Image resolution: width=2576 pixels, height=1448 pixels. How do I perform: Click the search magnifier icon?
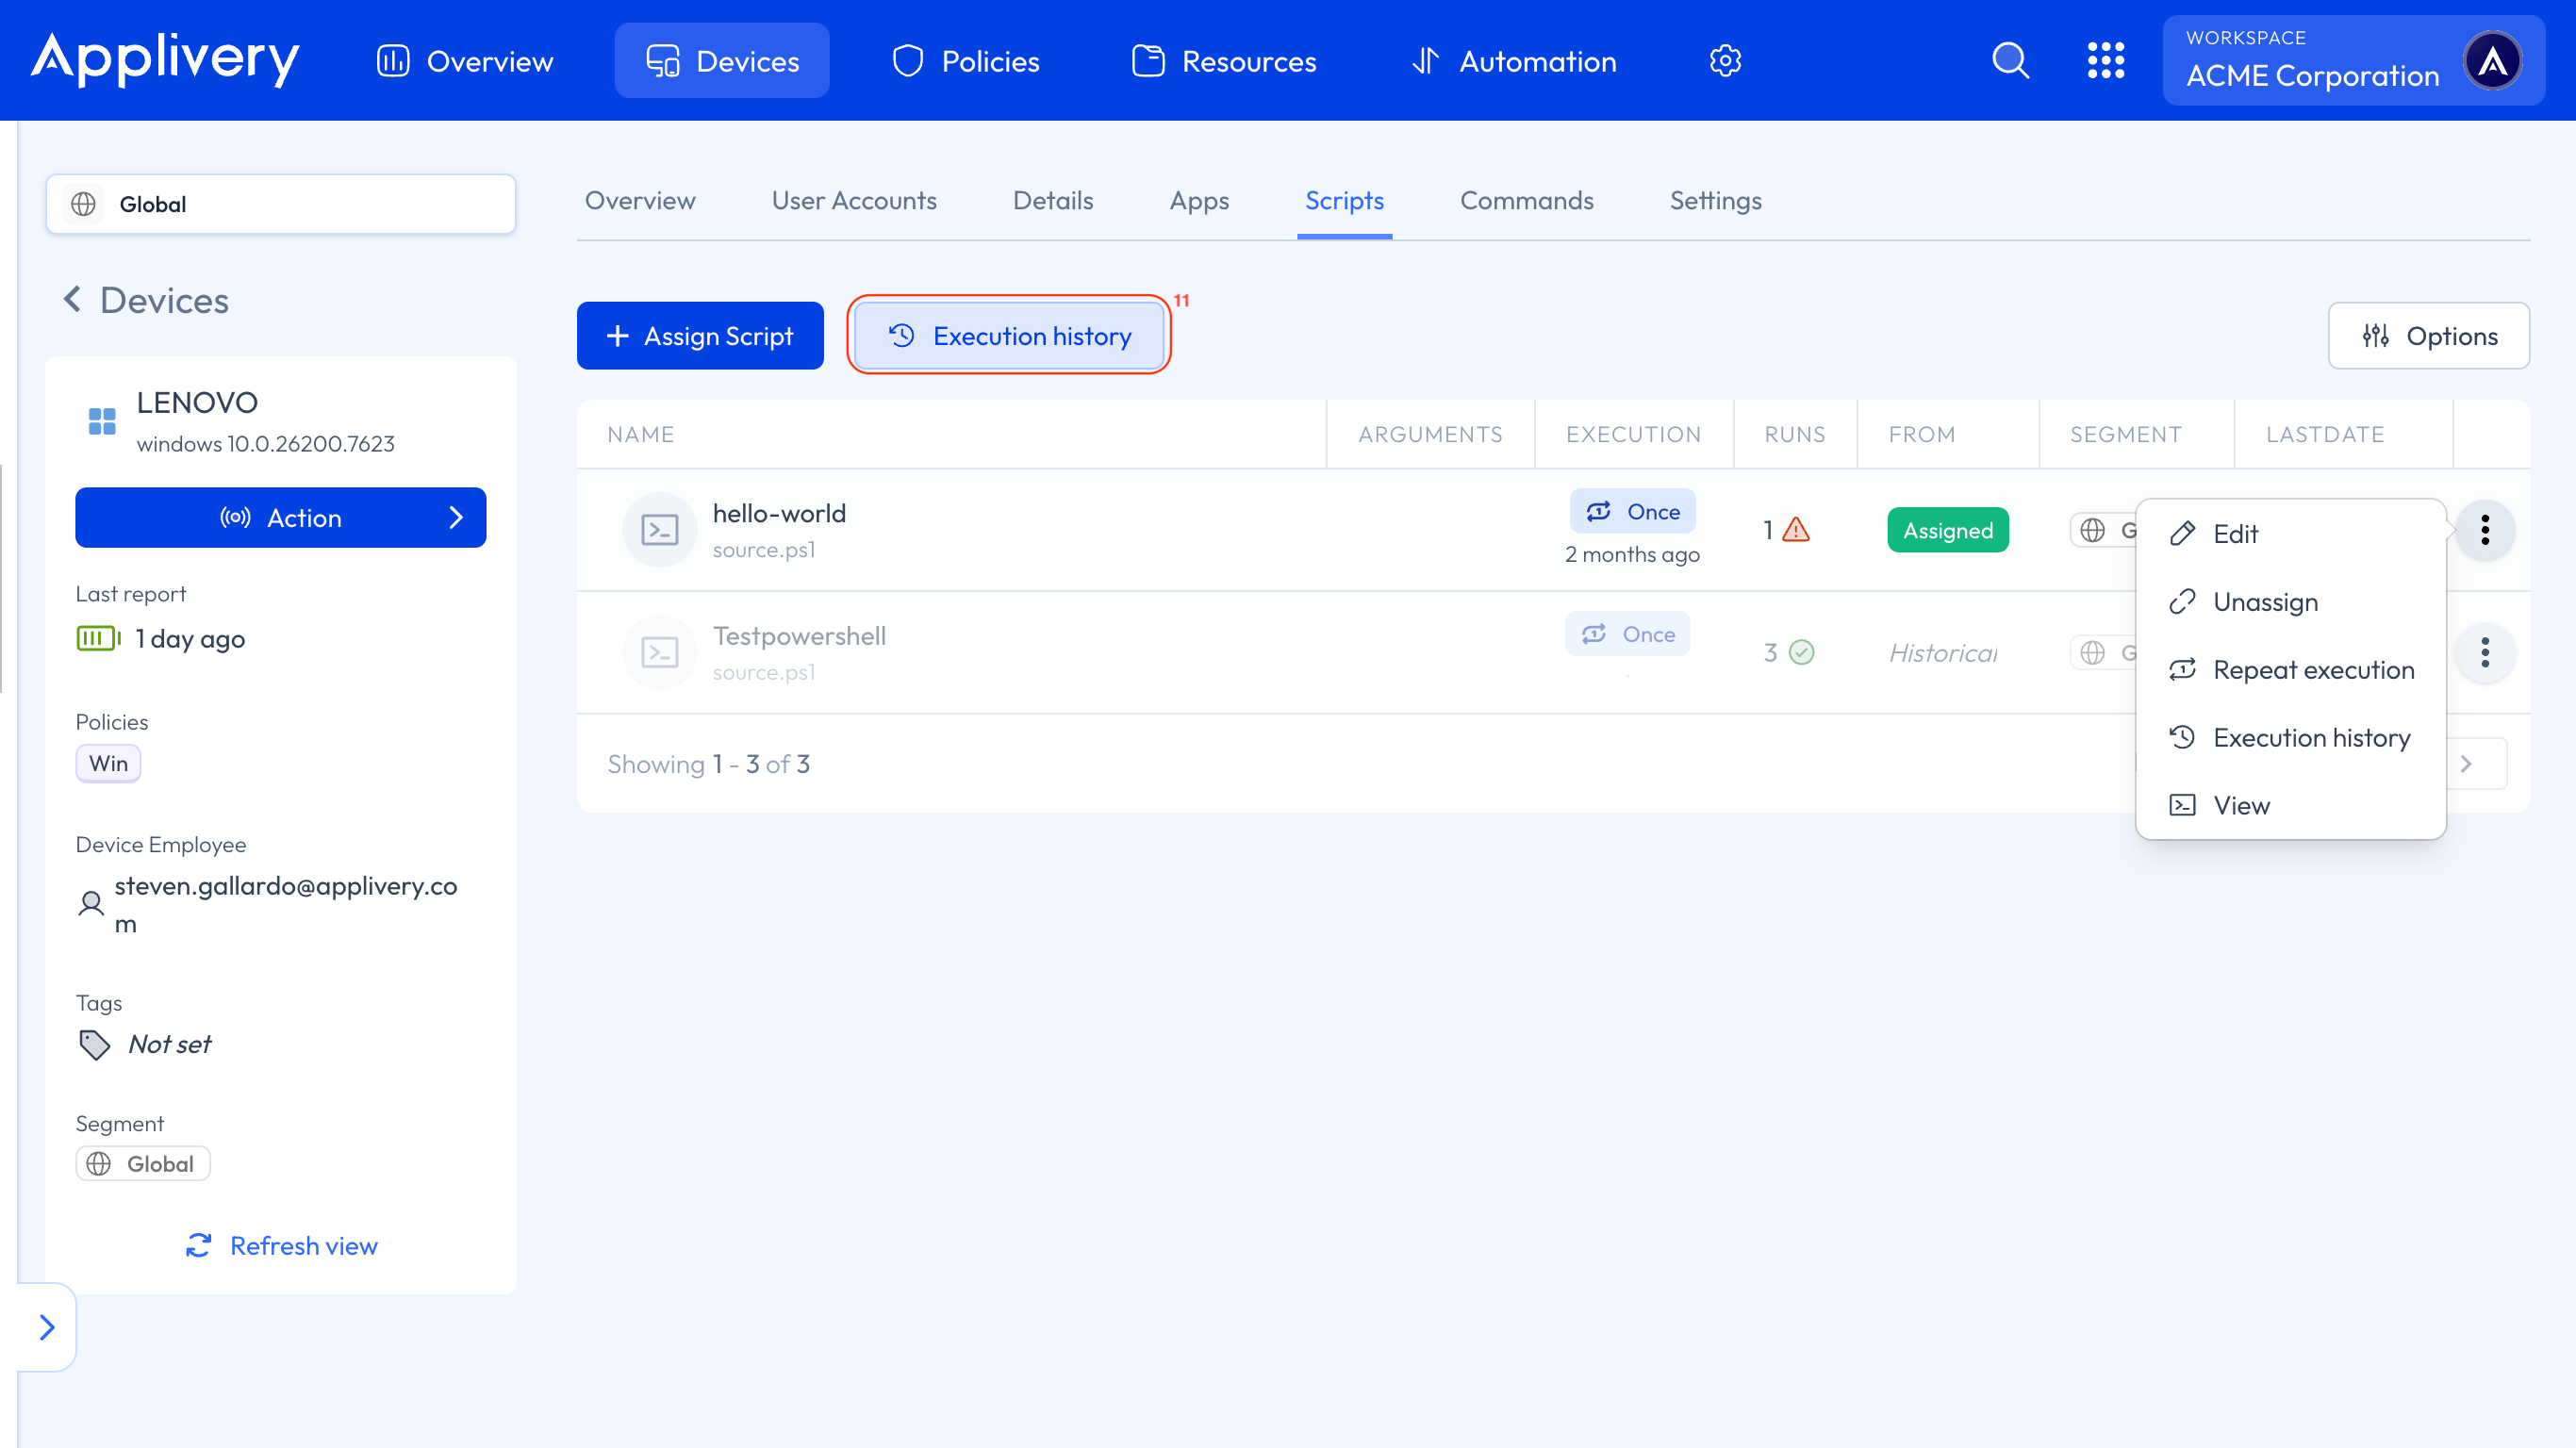click(2010, 60)
